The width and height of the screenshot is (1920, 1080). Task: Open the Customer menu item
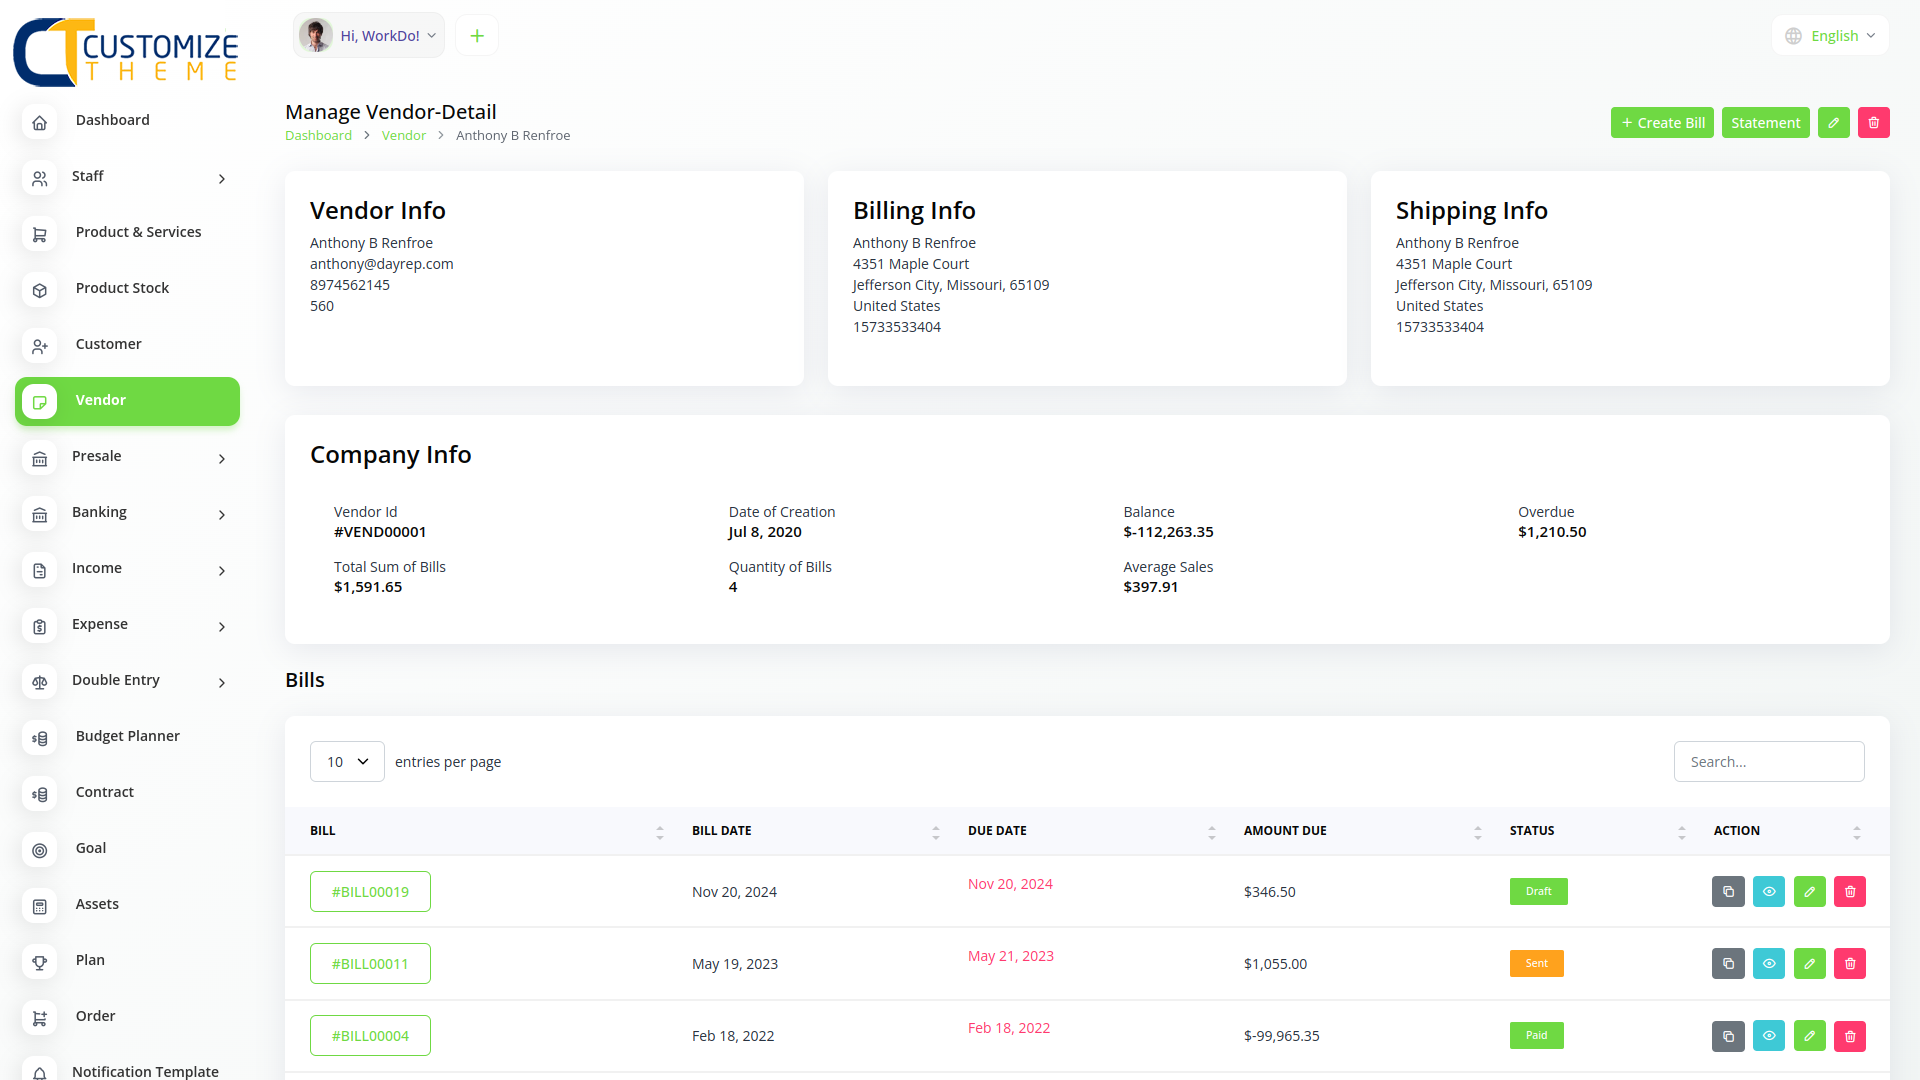[x=109, y=344]
